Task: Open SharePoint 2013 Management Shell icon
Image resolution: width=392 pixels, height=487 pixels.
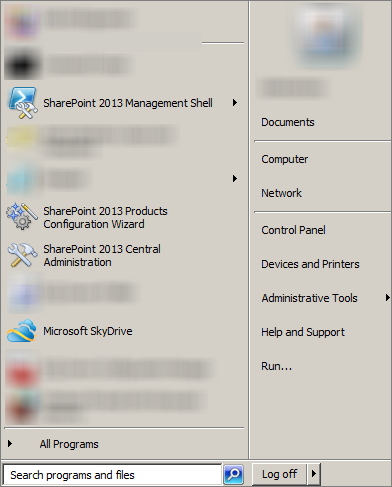Action: (x=23, y=103)
